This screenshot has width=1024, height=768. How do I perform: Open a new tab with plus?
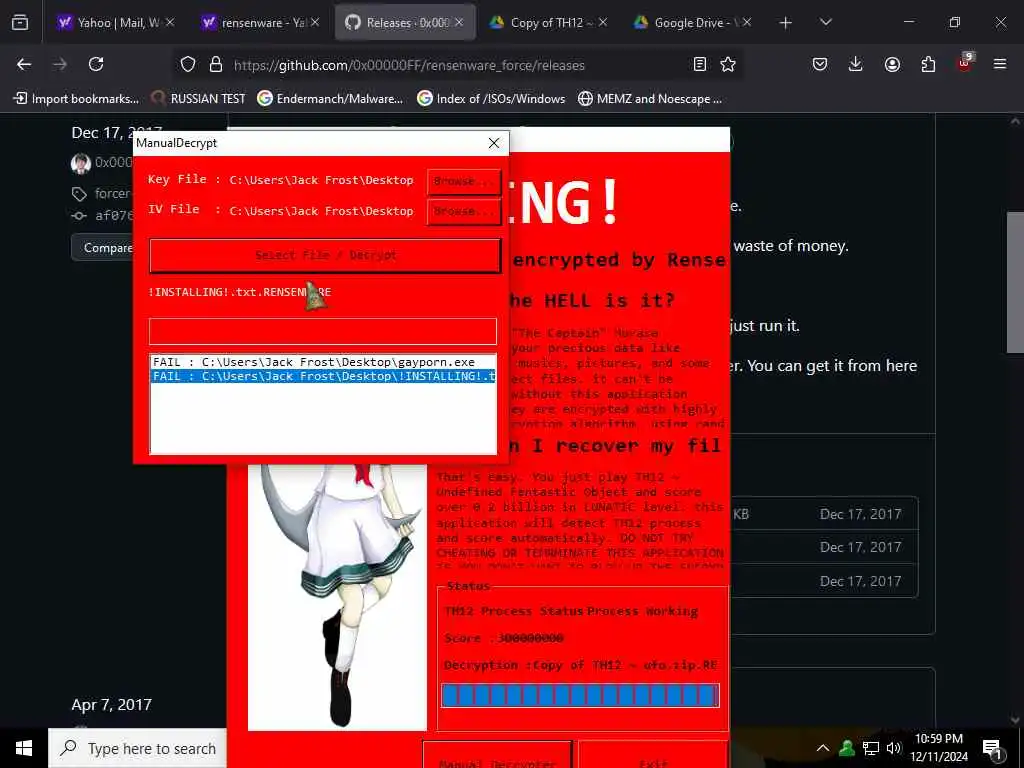click(786, 23)
